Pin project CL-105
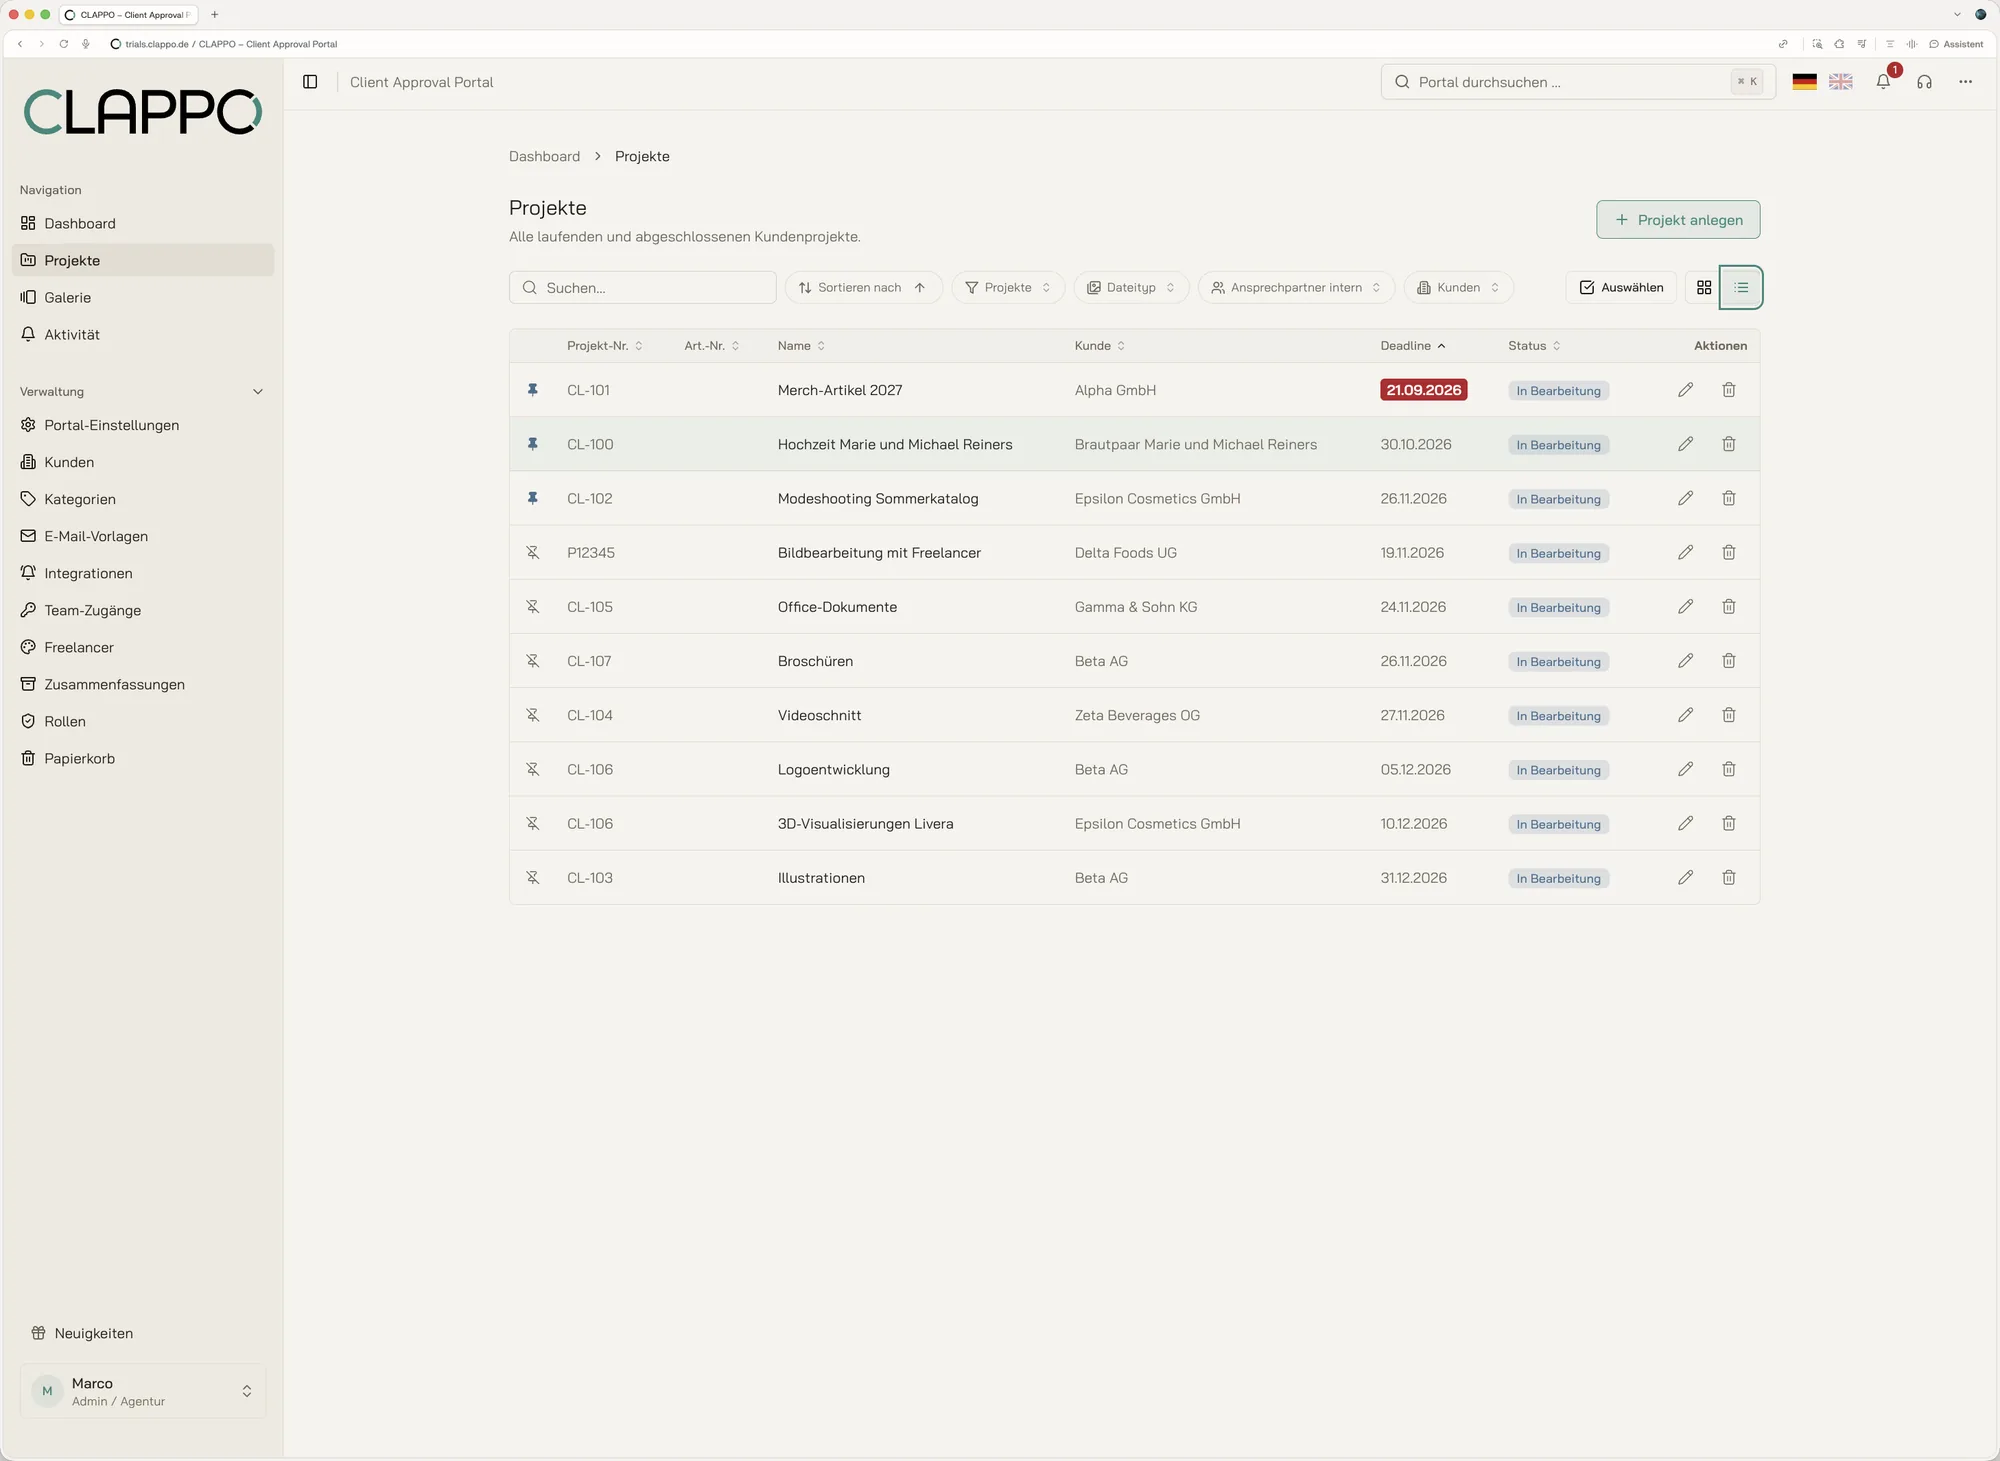2000x1461 pixels. click(533, 607)
